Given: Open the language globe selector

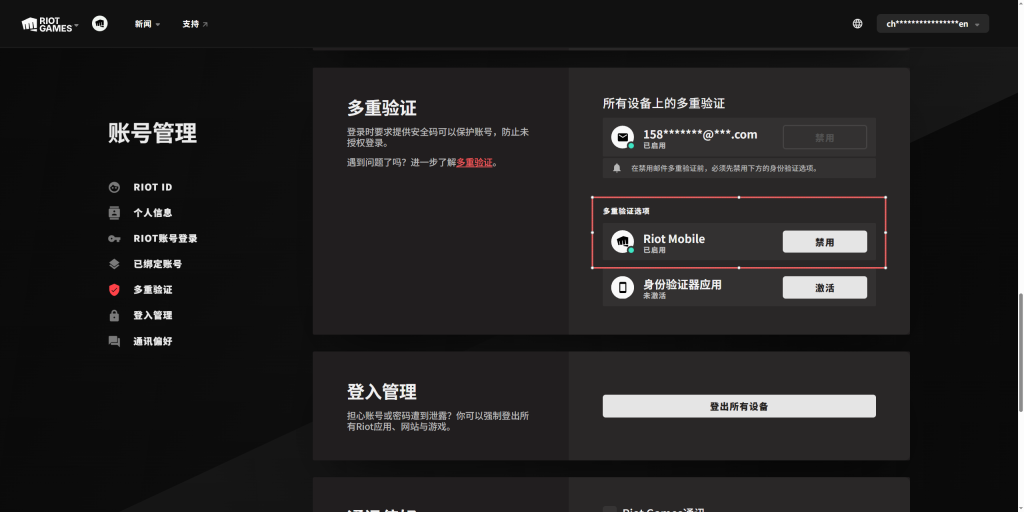Looking at the screenshot, I should pyautogui.click(x=857, y=24).
